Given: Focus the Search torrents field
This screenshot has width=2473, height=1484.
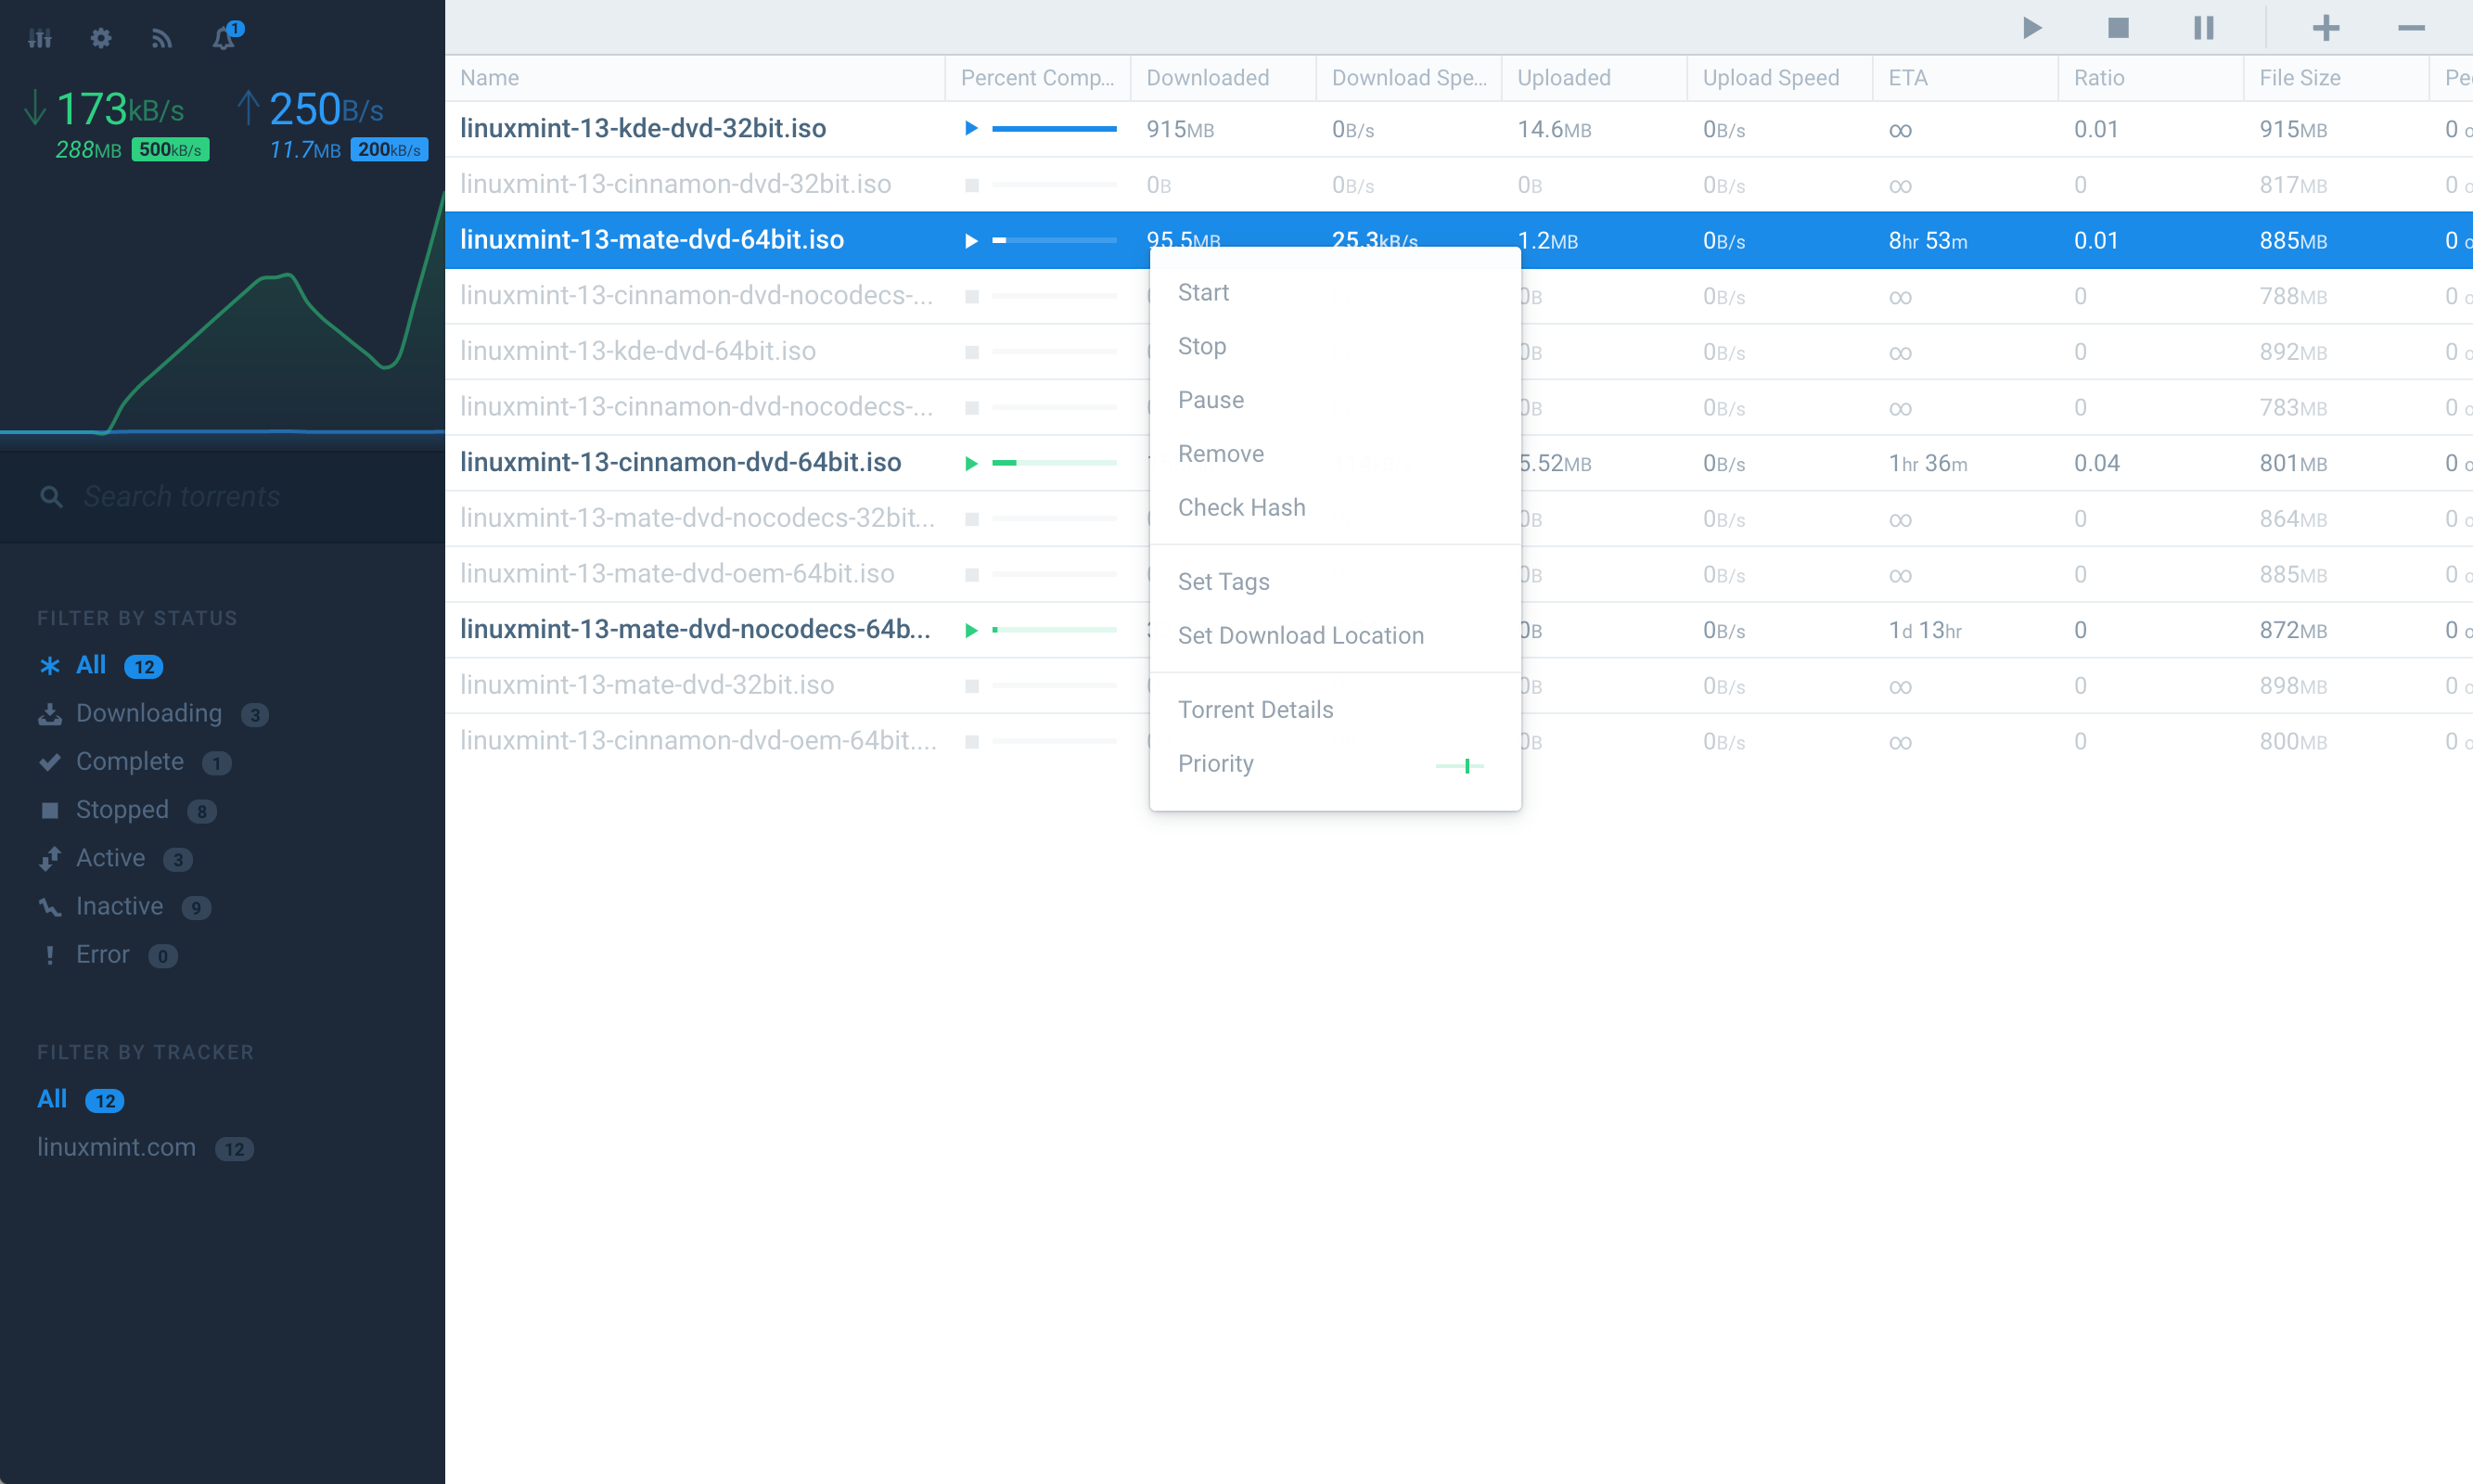Looking at the screenshot, I should click(x=180, y=497).
